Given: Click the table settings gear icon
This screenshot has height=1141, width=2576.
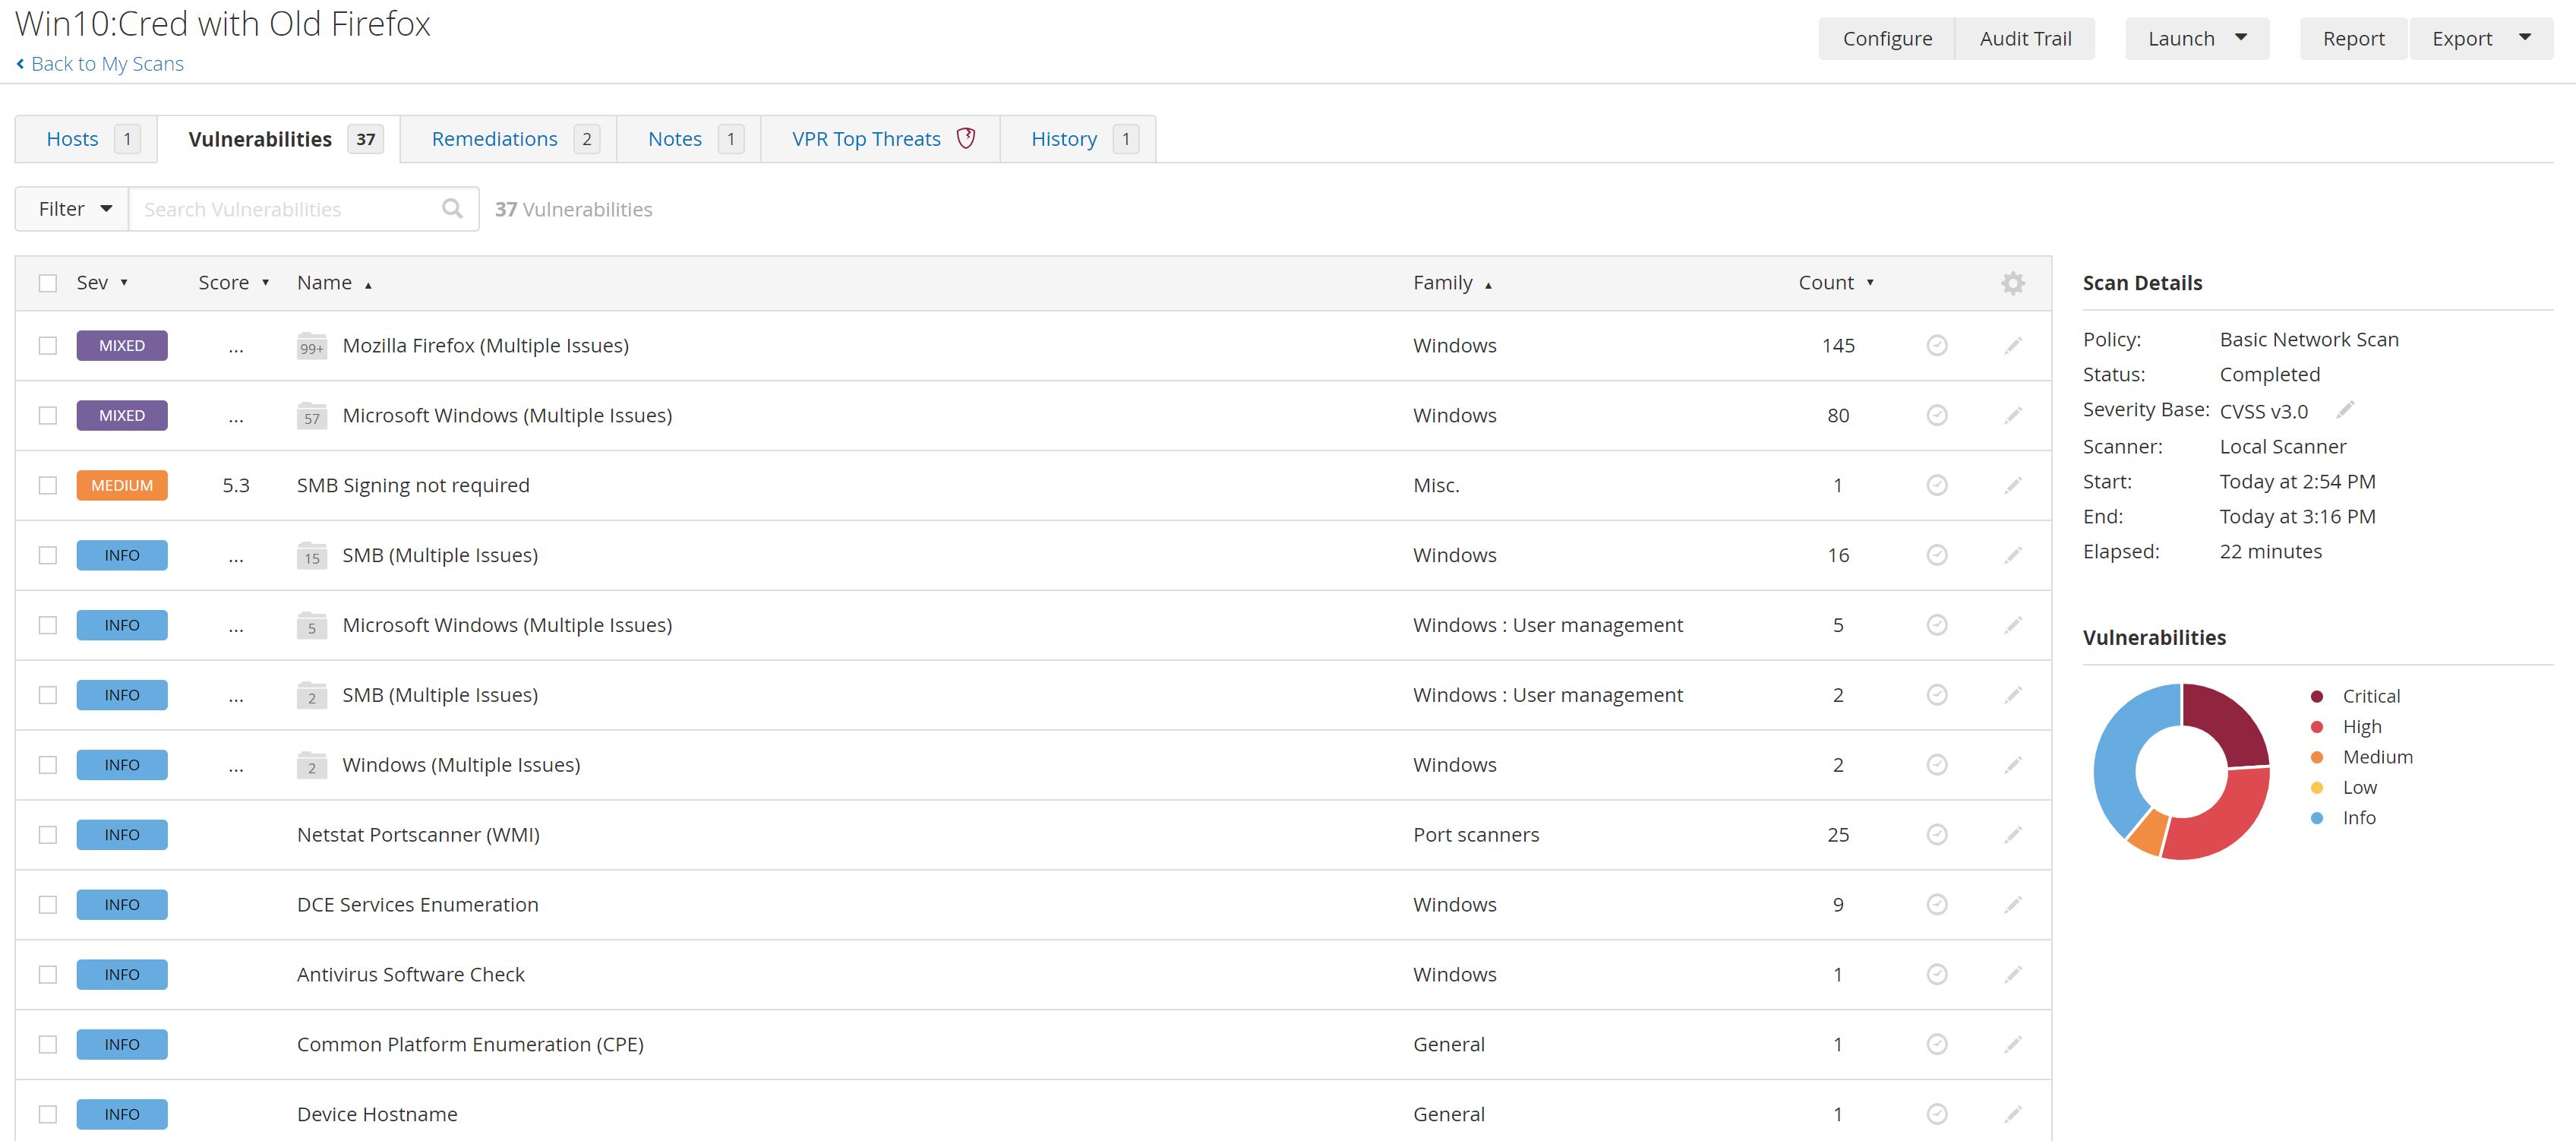Looking at the screenshot, I should click(x=2012, y=283).
